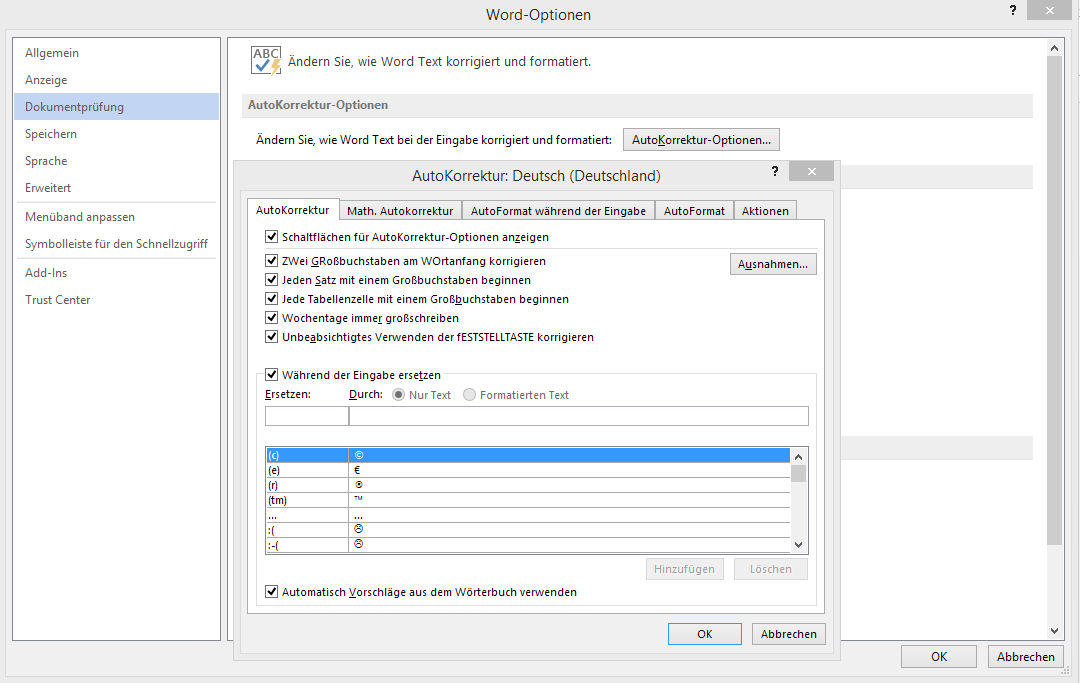Click 'AutoKorrektur-Optionen...' button
The image size is (1080, 683).
[701, 139]
